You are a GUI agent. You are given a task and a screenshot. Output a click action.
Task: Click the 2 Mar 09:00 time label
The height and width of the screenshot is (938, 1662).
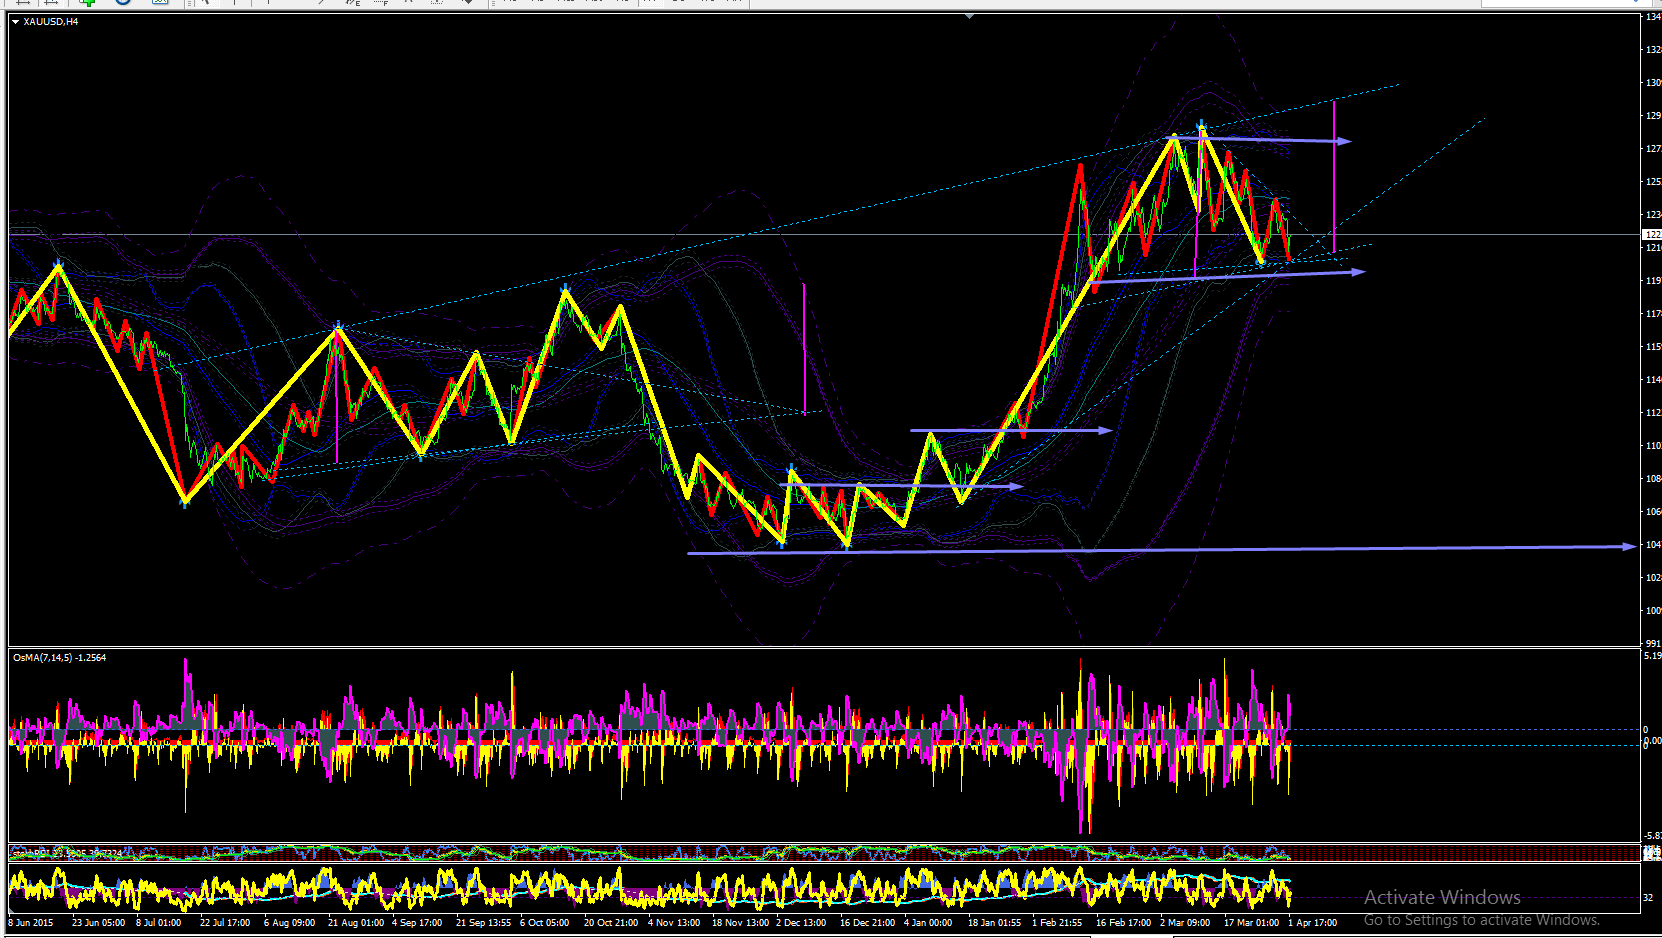click(x=1185, y=922)
